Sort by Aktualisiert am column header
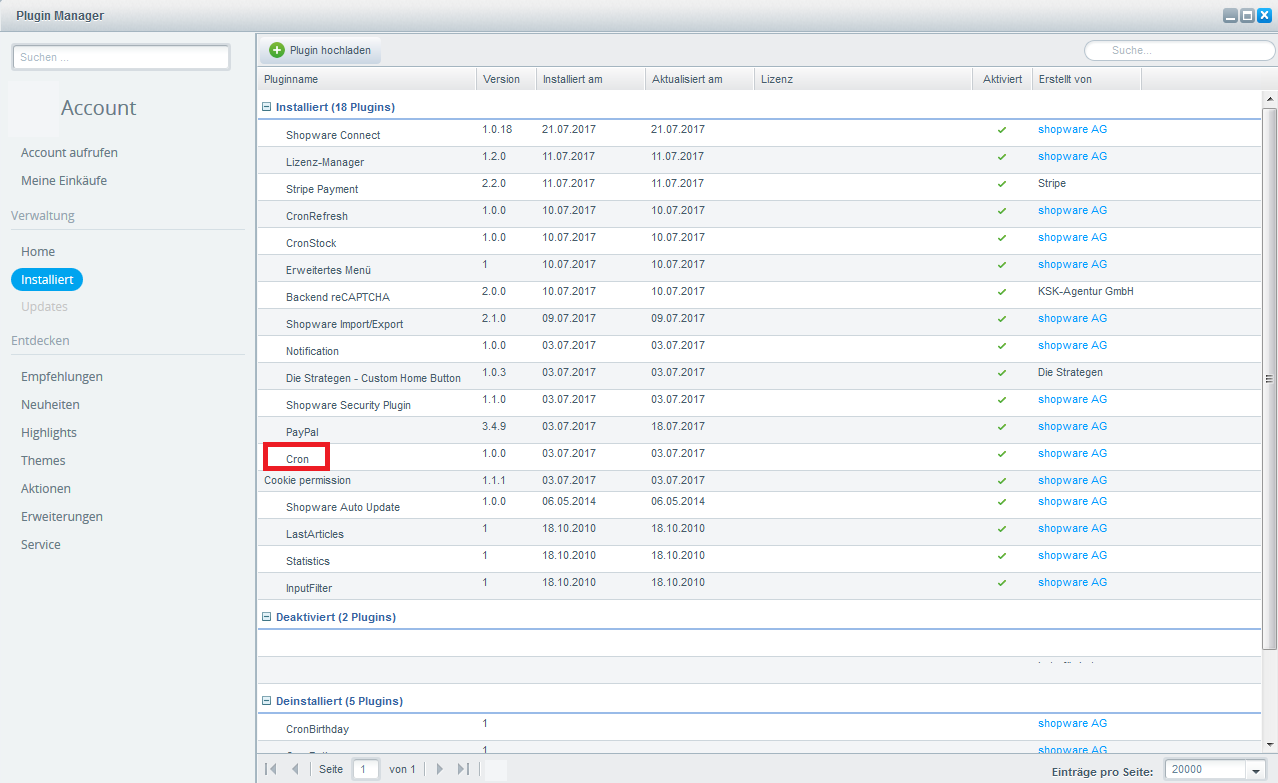The width and height of the screenshot is (1278, 783). (x=699, y=79)
